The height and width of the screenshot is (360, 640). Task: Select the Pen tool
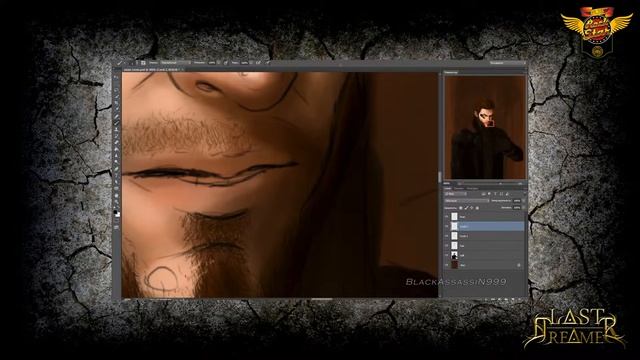[116, 169]
